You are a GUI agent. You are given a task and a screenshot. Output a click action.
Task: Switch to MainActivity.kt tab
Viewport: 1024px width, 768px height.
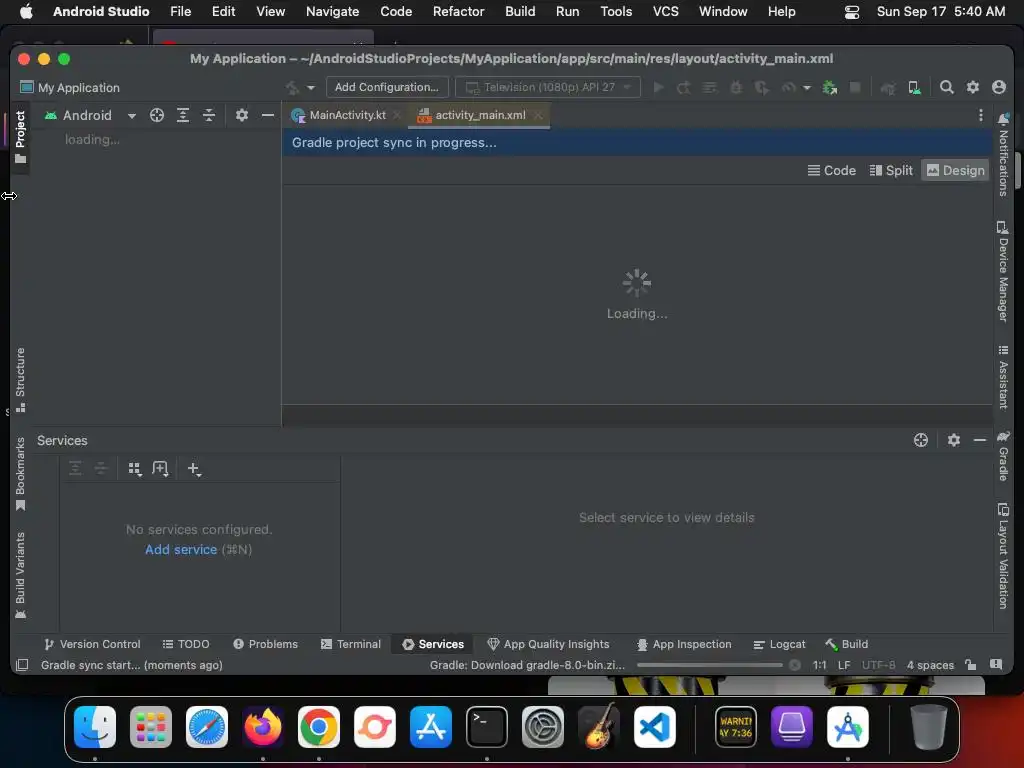click(x=347, y=116)
